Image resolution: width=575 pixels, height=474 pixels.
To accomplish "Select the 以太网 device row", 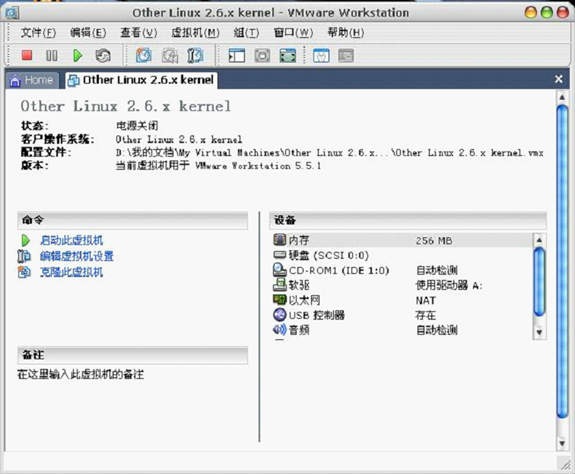I will [x=402, y=300].
